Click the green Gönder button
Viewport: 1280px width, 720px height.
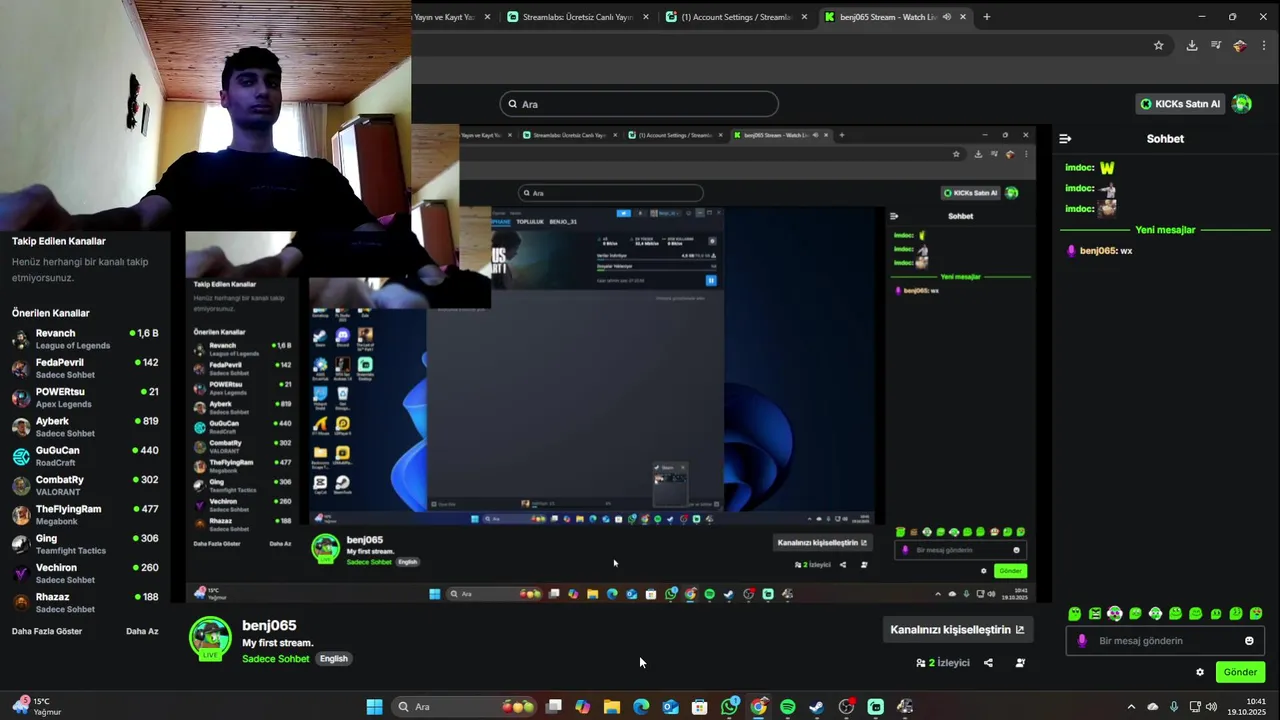[1240, 672]
